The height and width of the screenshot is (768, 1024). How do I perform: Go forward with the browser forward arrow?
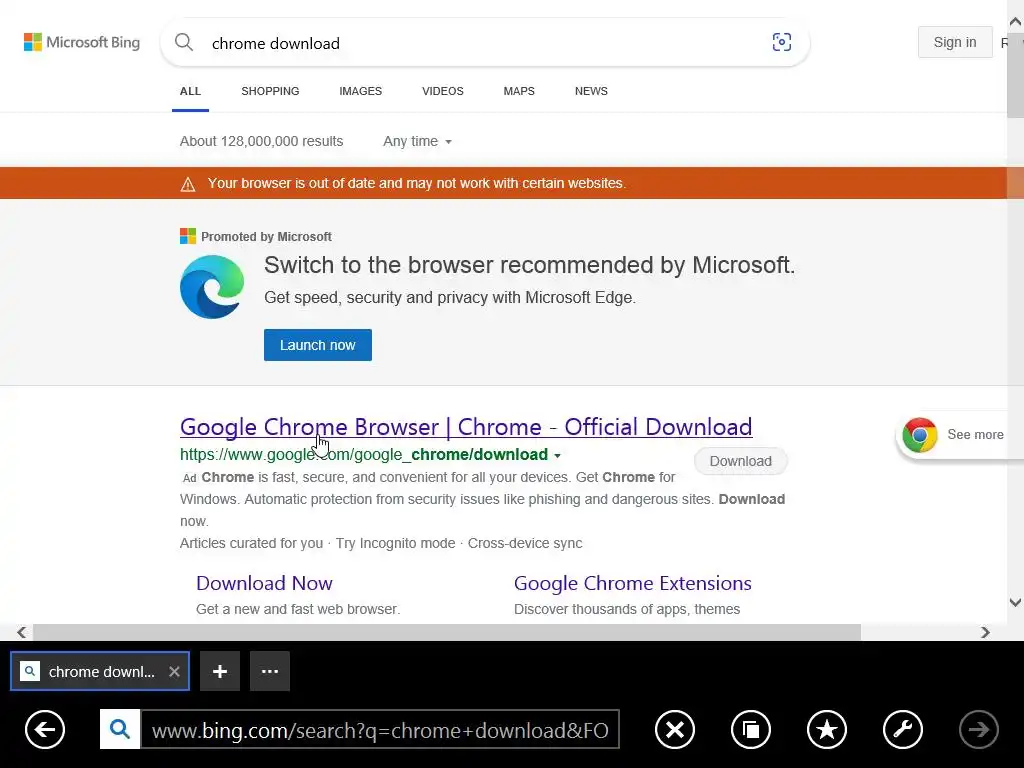point(978,729)
